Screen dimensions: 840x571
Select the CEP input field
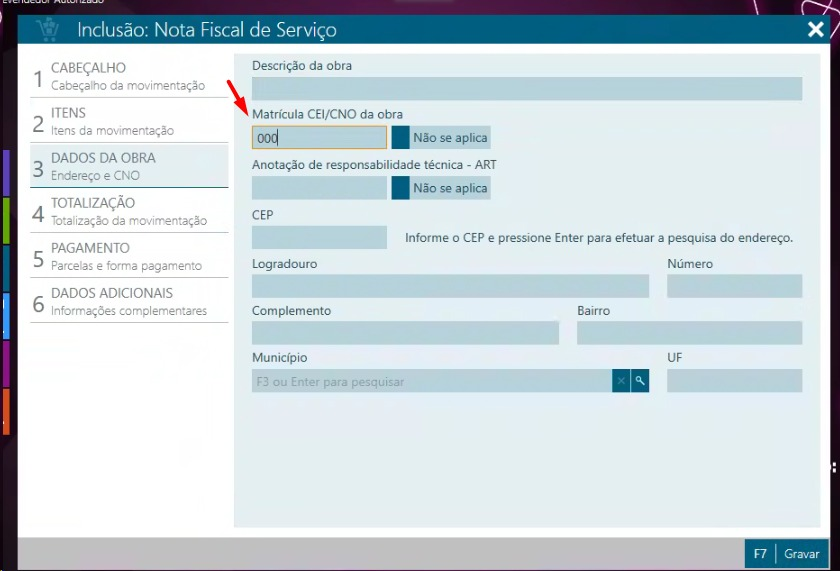point(319,237)
